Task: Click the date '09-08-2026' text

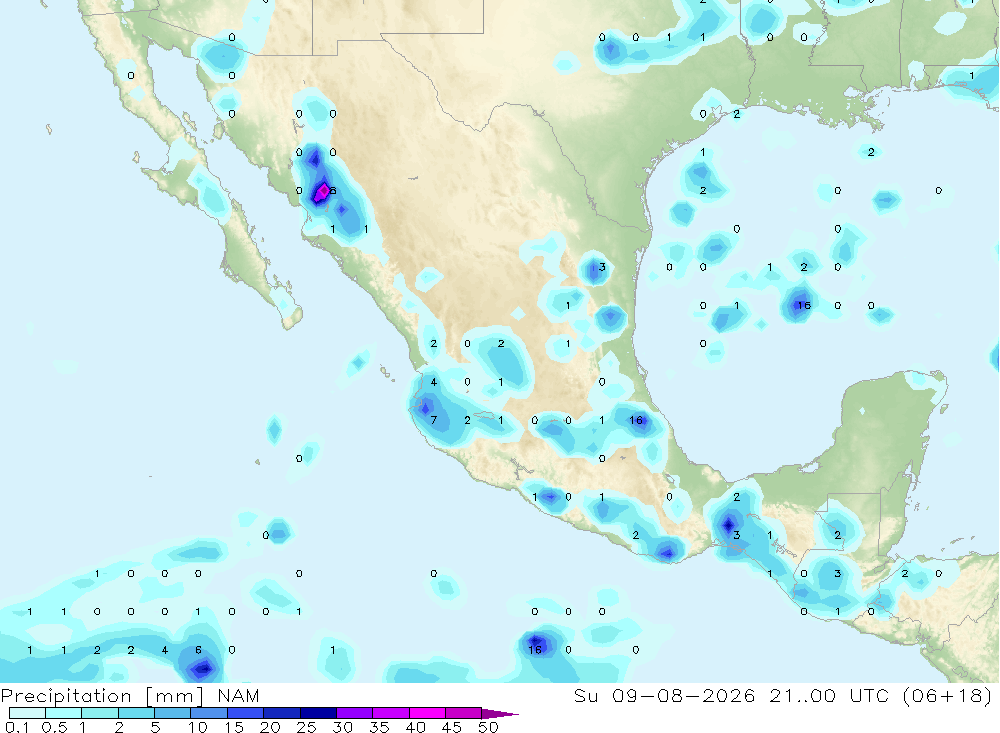Action: pos(684,695)
